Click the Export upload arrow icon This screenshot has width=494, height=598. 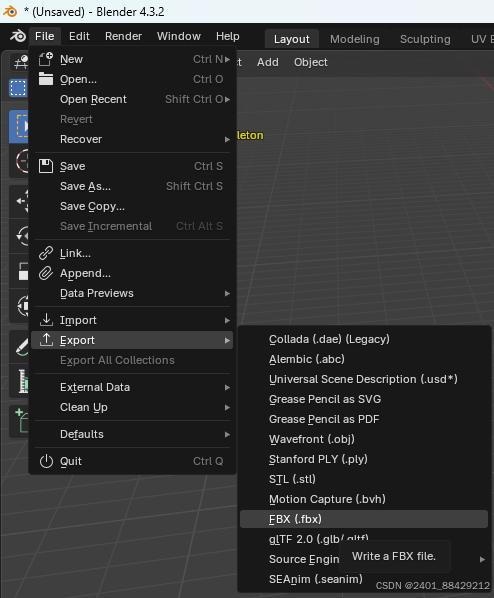[x=46, y=340]
